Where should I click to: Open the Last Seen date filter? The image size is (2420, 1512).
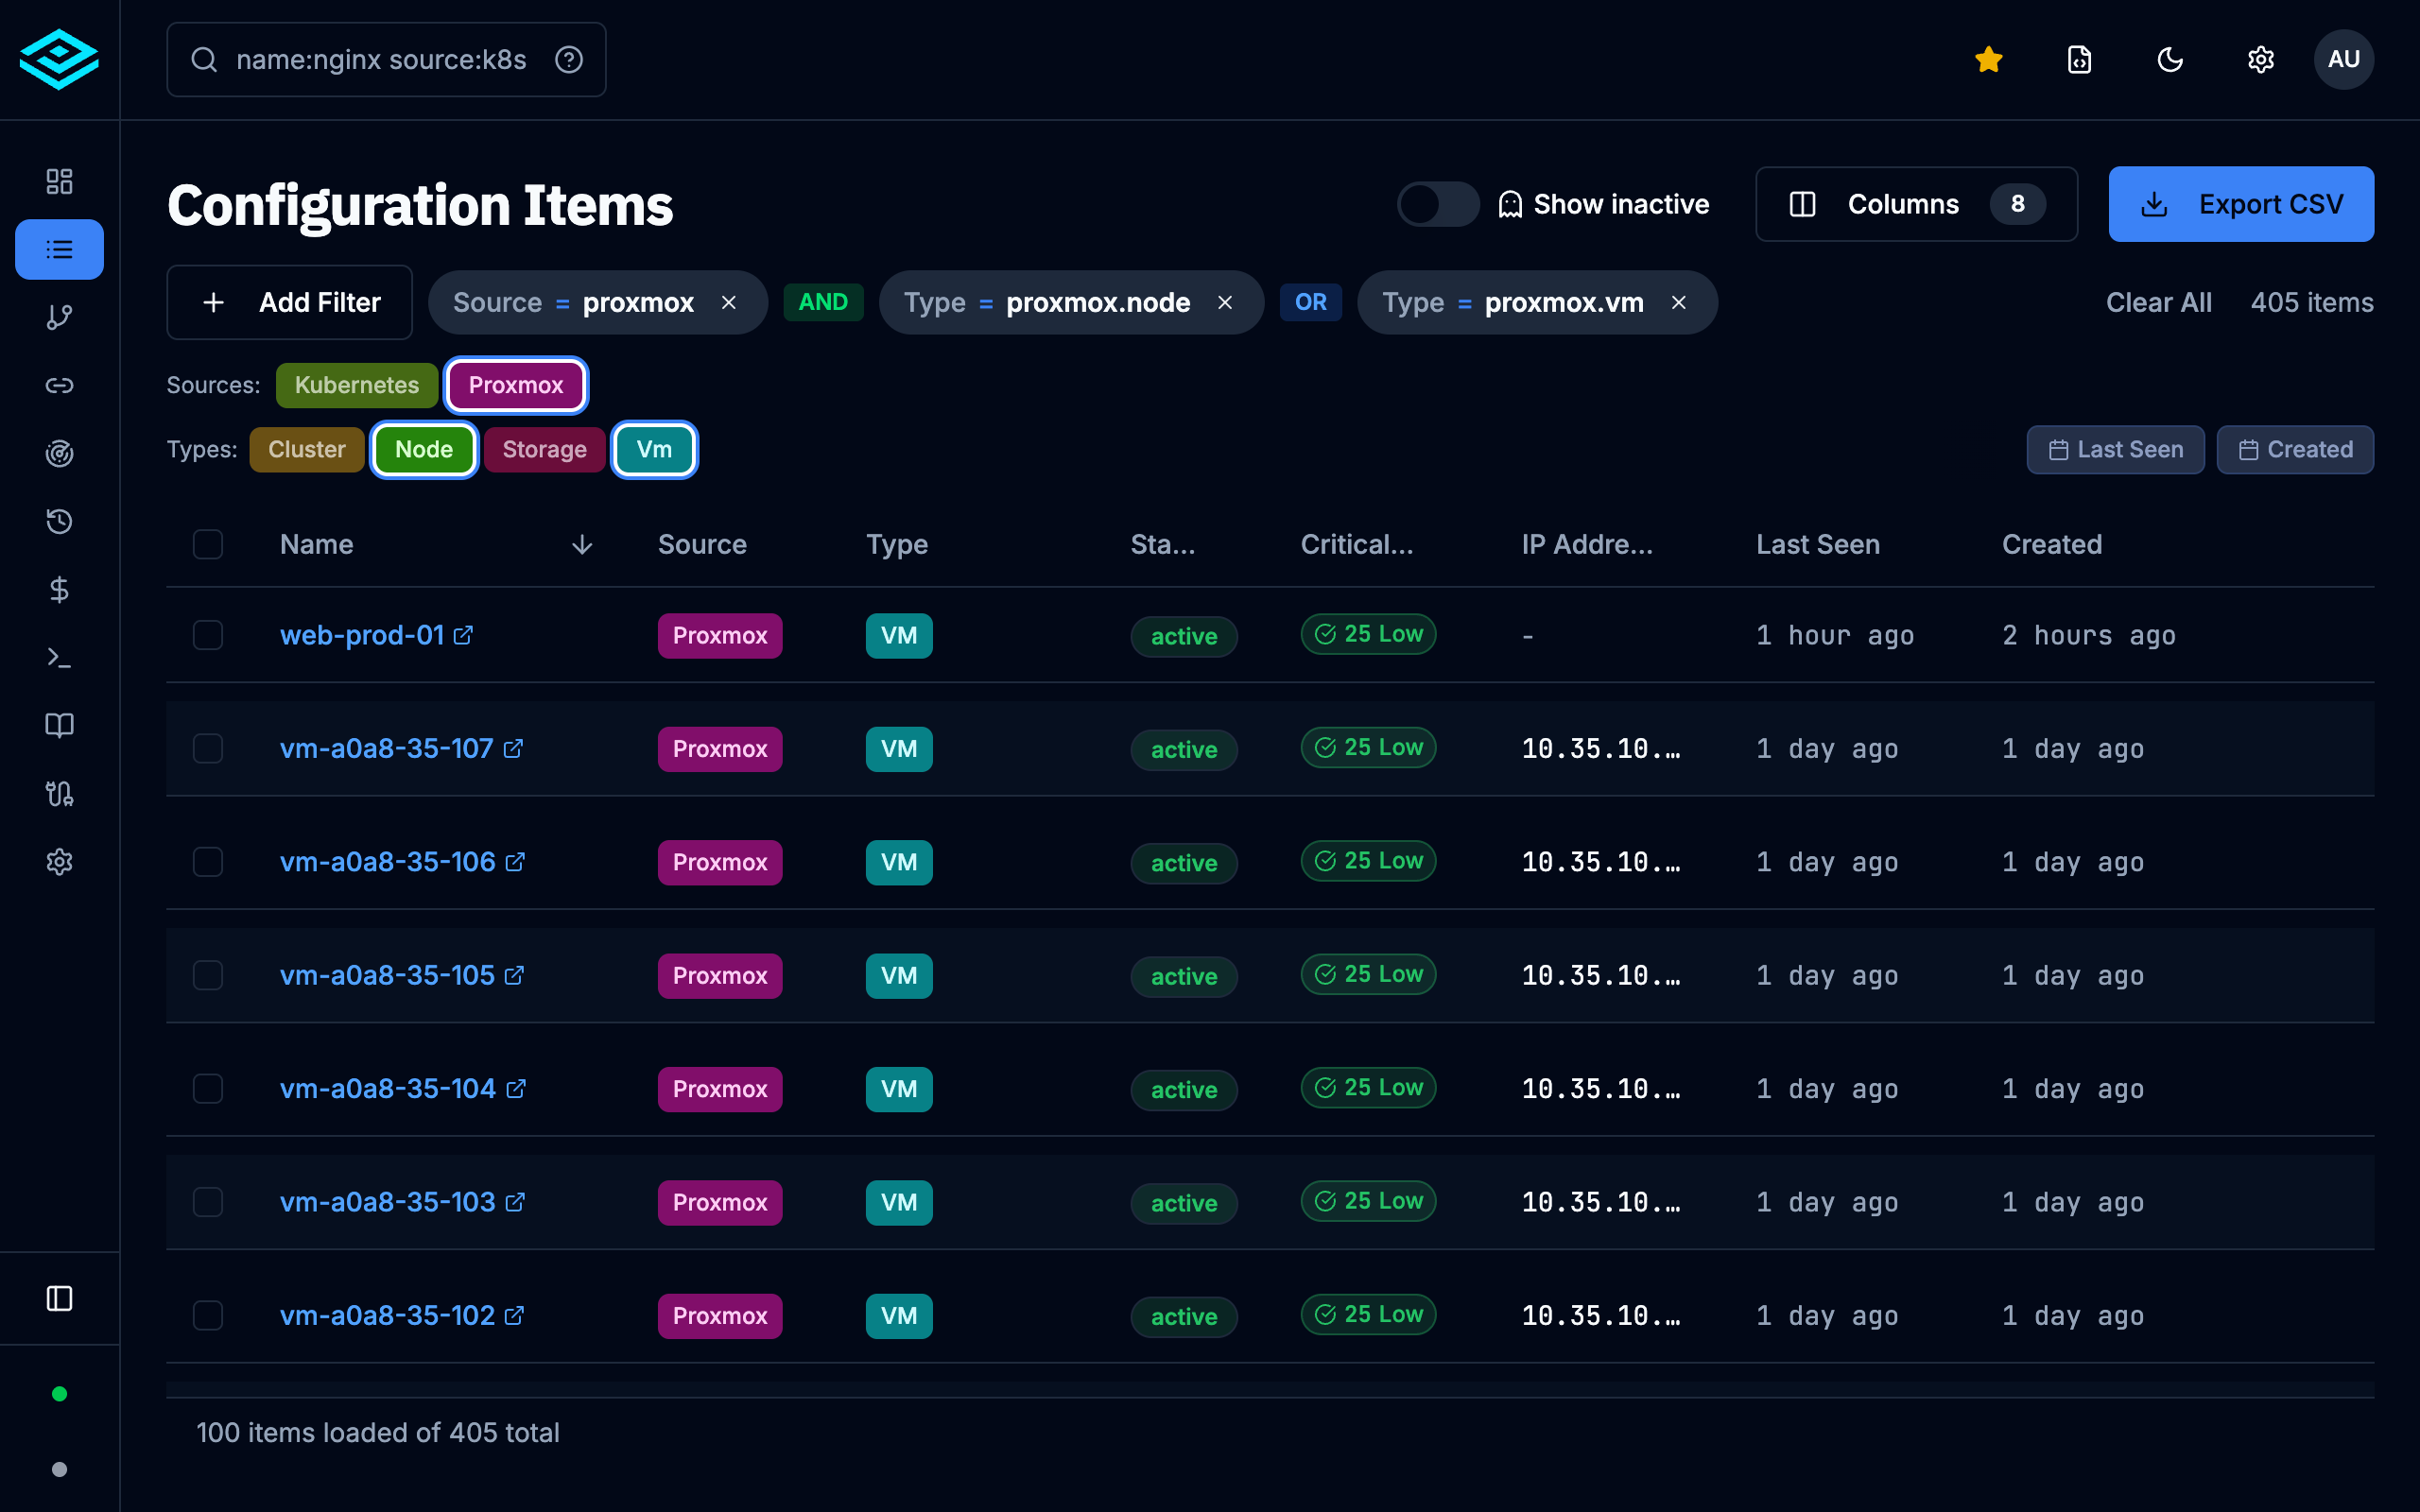[x=2115, y=449]
